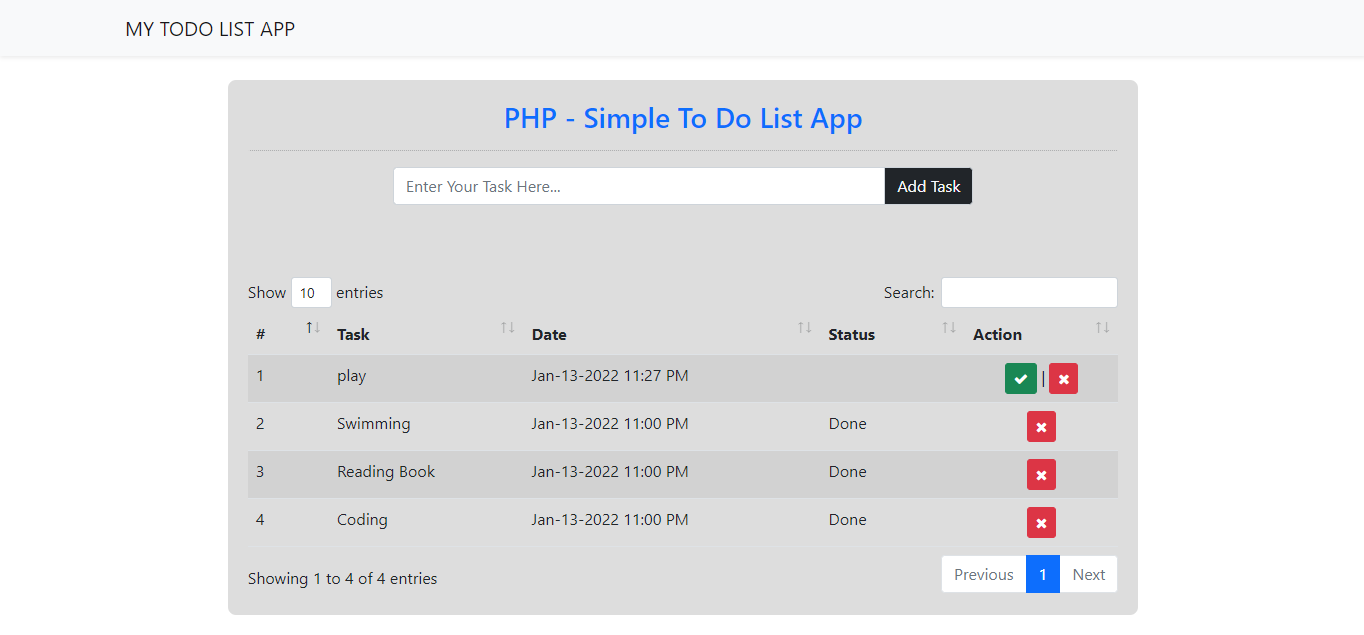This screenshot has height=635, width=1364.
Task: Focus the Enter Your Task Here field
Action: coord(639,186)
